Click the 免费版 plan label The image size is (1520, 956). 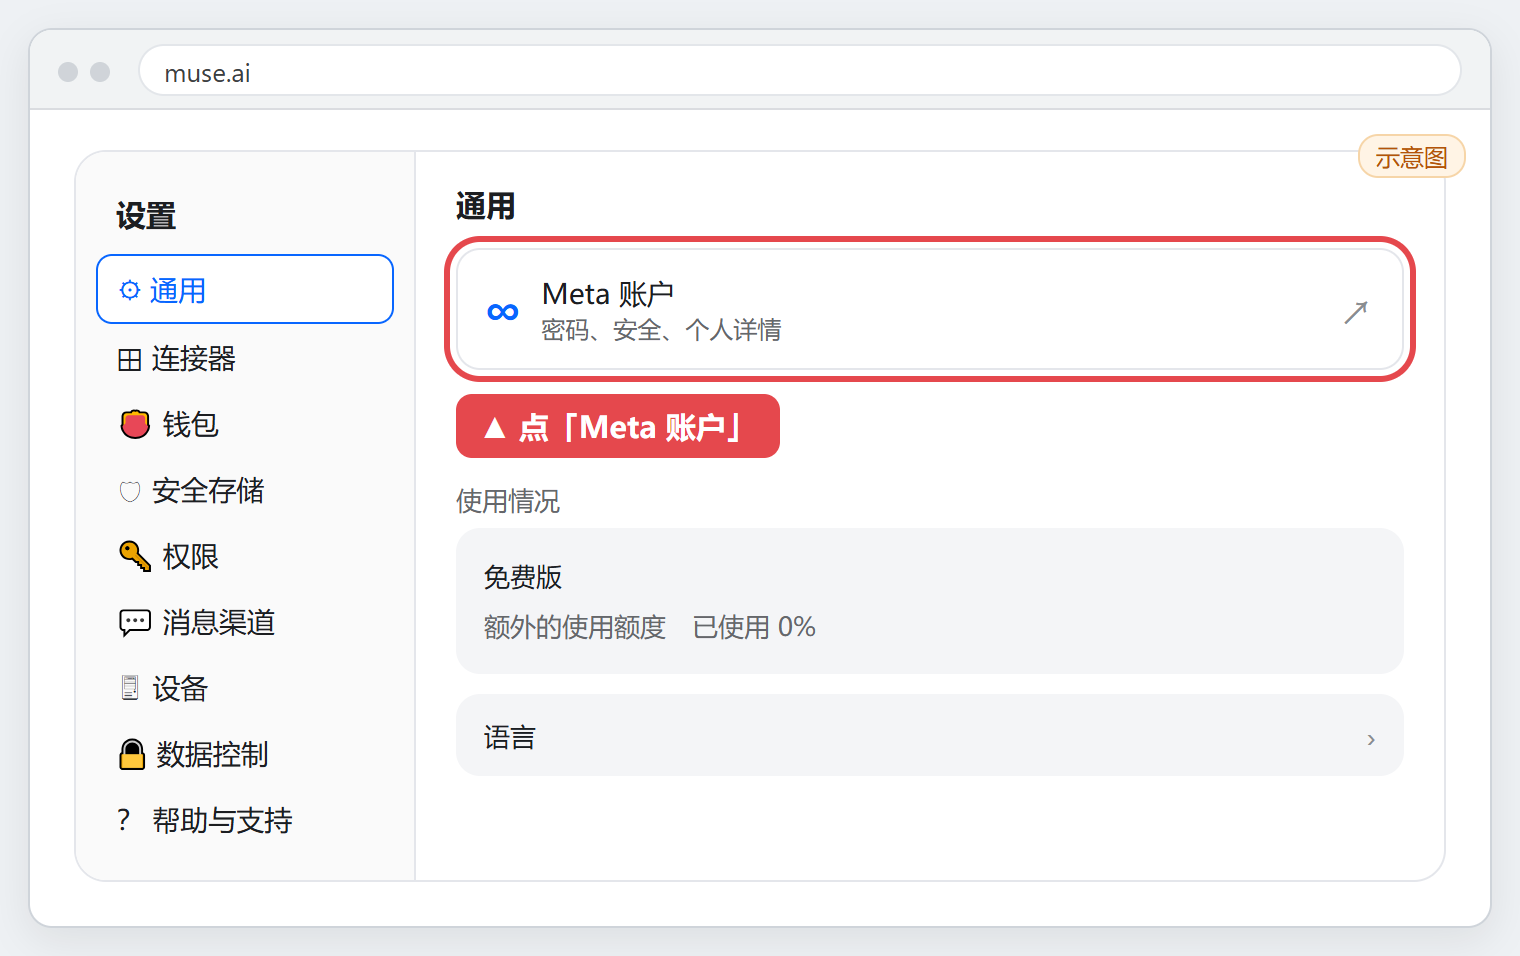tap(523, 577)
